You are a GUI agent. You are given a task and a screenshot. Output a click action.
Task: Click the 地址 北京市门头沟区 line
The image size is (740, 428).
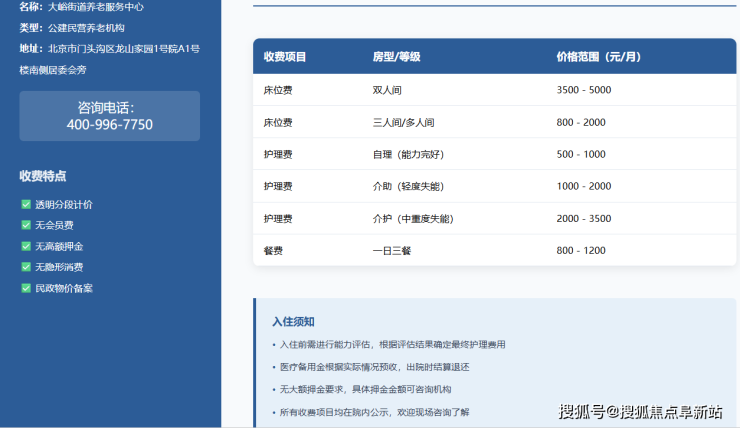tap(109, 49)
